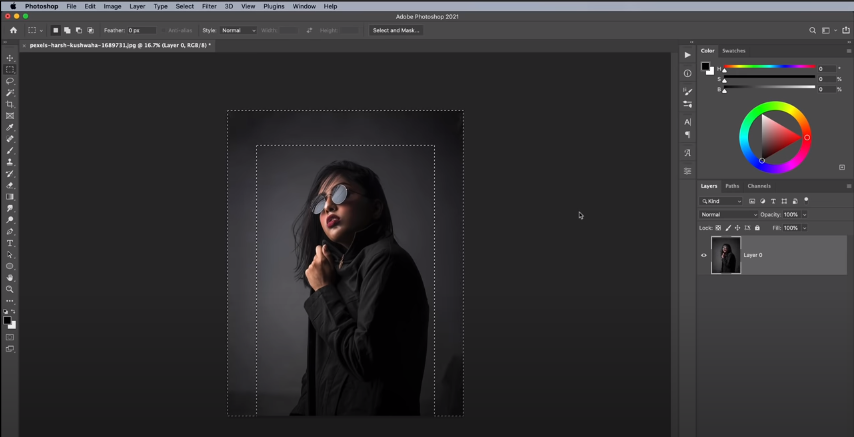
Task: Pick the Eyedropper tool
Action: pyautogui.click(x=10, y=127)
